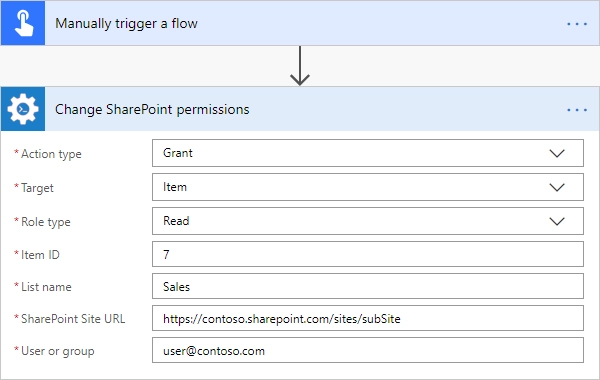The image size is (600, 380).
Task: Expand the Manually trigger a flow card header
Action: point(300,23)
